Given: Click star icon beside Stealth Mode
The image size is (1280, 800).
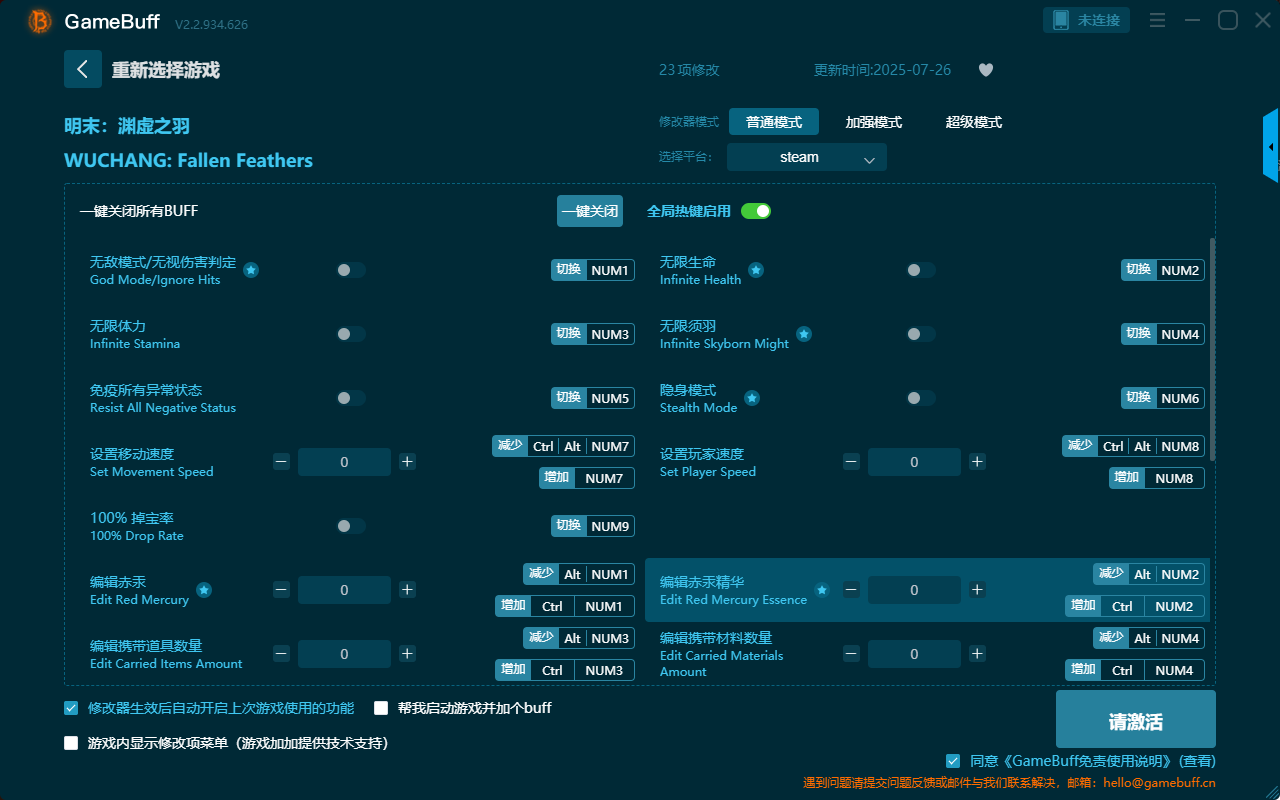Looking at the screenshot, I should click(x=752, y=398).
